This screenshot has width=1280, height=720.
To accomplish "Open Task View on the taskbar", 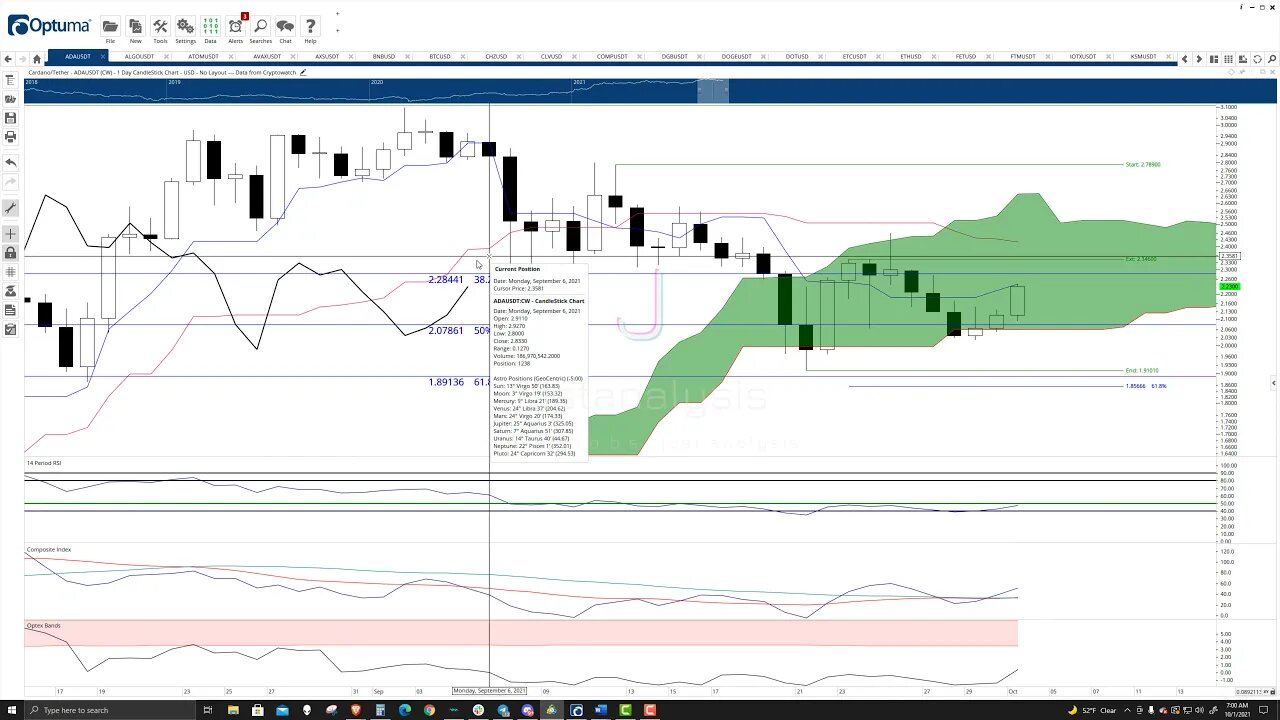I will pyautogui.click(x=208, y=710).
